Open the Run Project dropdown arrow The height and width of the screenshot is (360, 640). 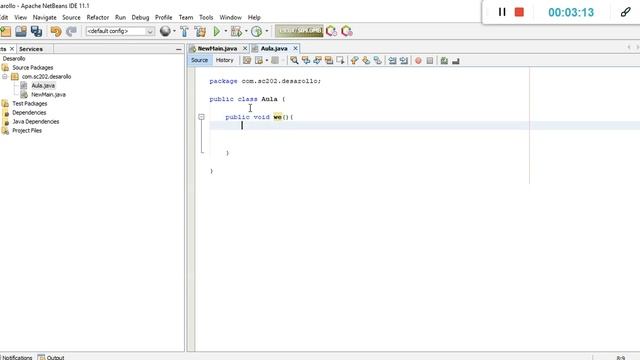pos(226,31)
